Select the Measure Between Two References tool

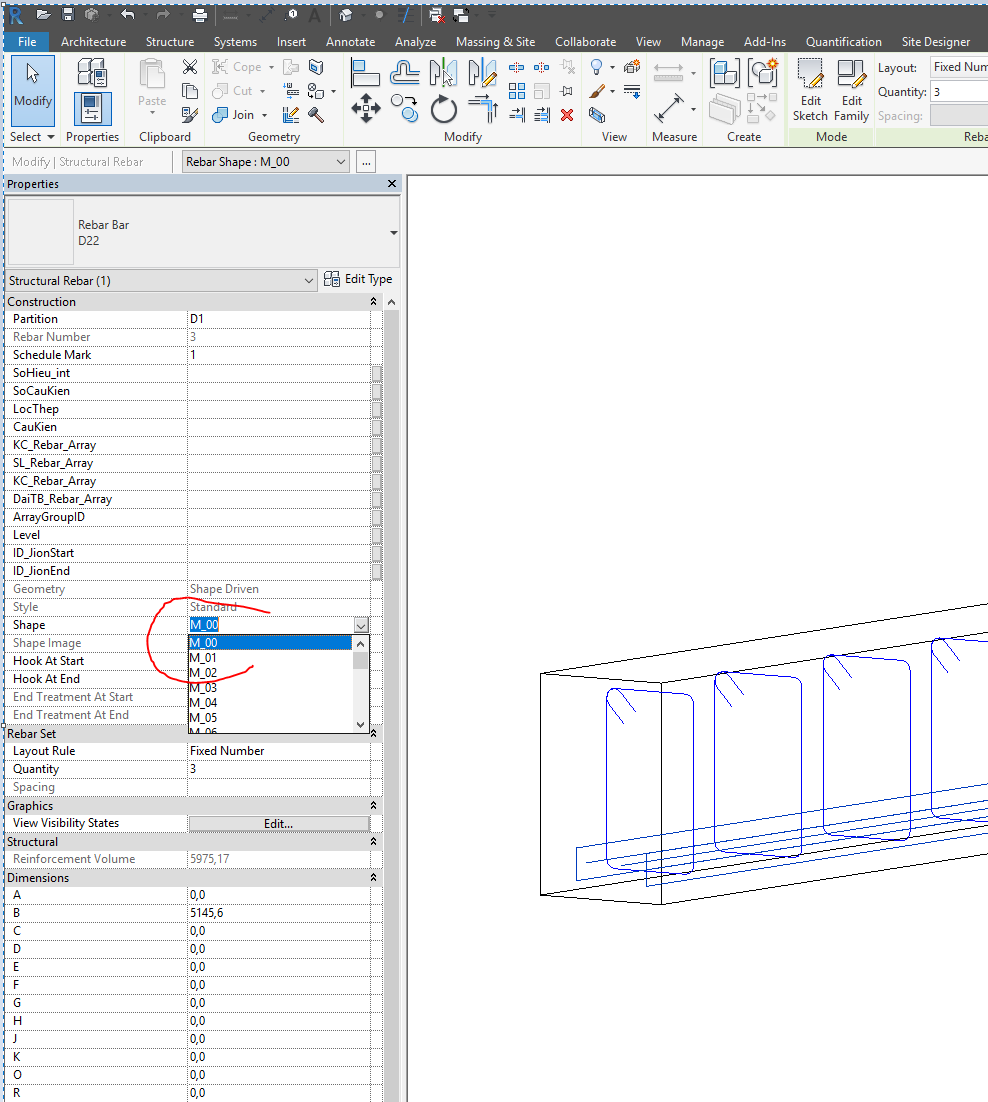coord(668,109)
